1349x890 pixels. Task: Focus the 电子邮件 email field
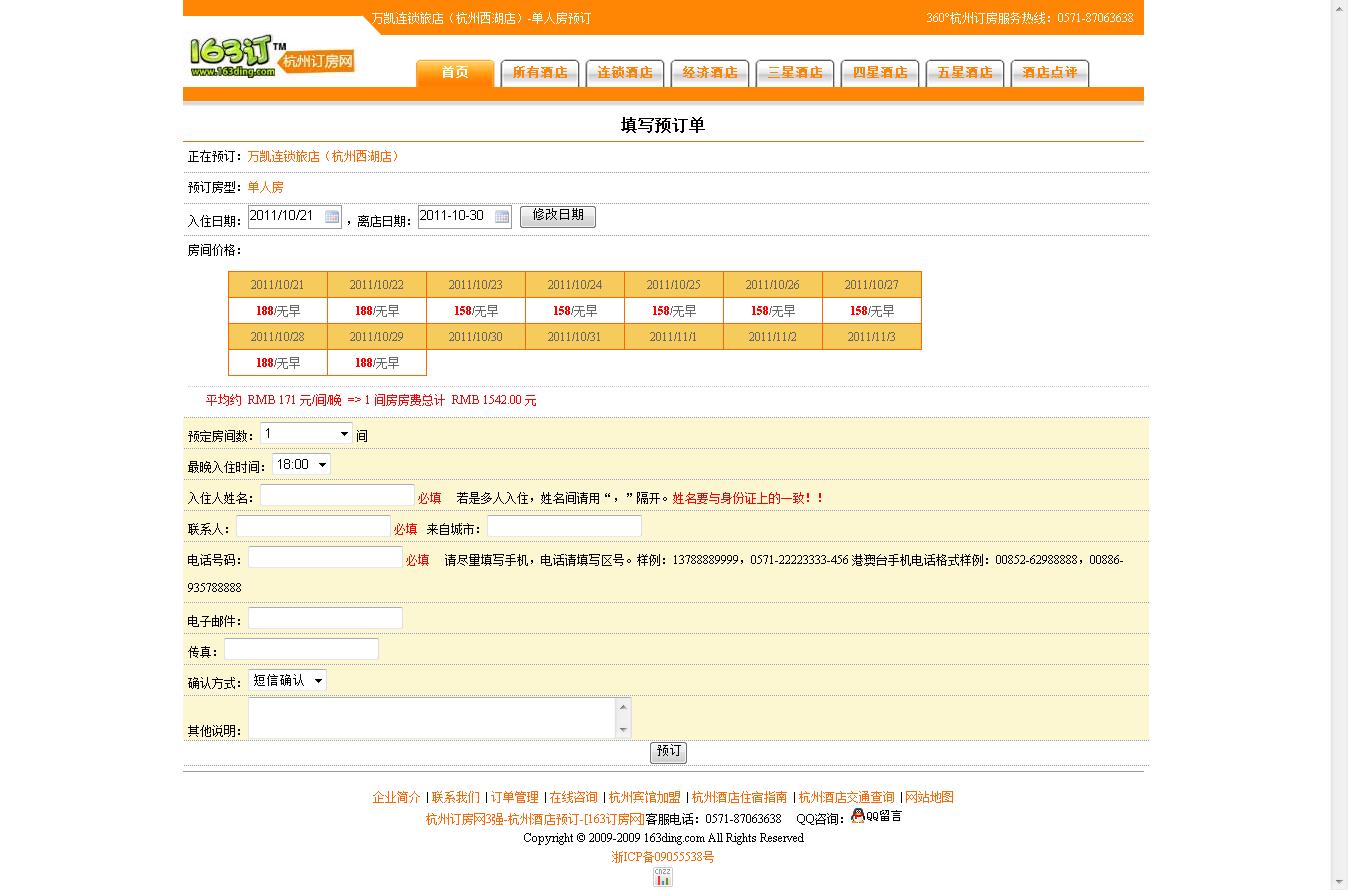[x=325, y=619]
